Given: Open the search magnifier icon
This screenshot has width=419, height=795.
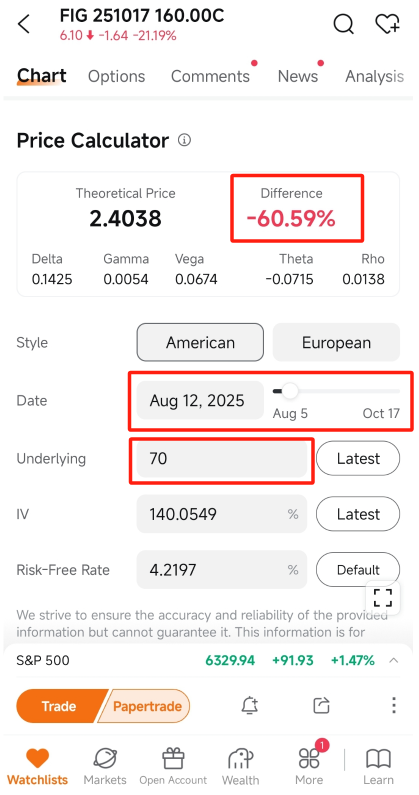Looking at the screenshot, I should tap(343, 23).
